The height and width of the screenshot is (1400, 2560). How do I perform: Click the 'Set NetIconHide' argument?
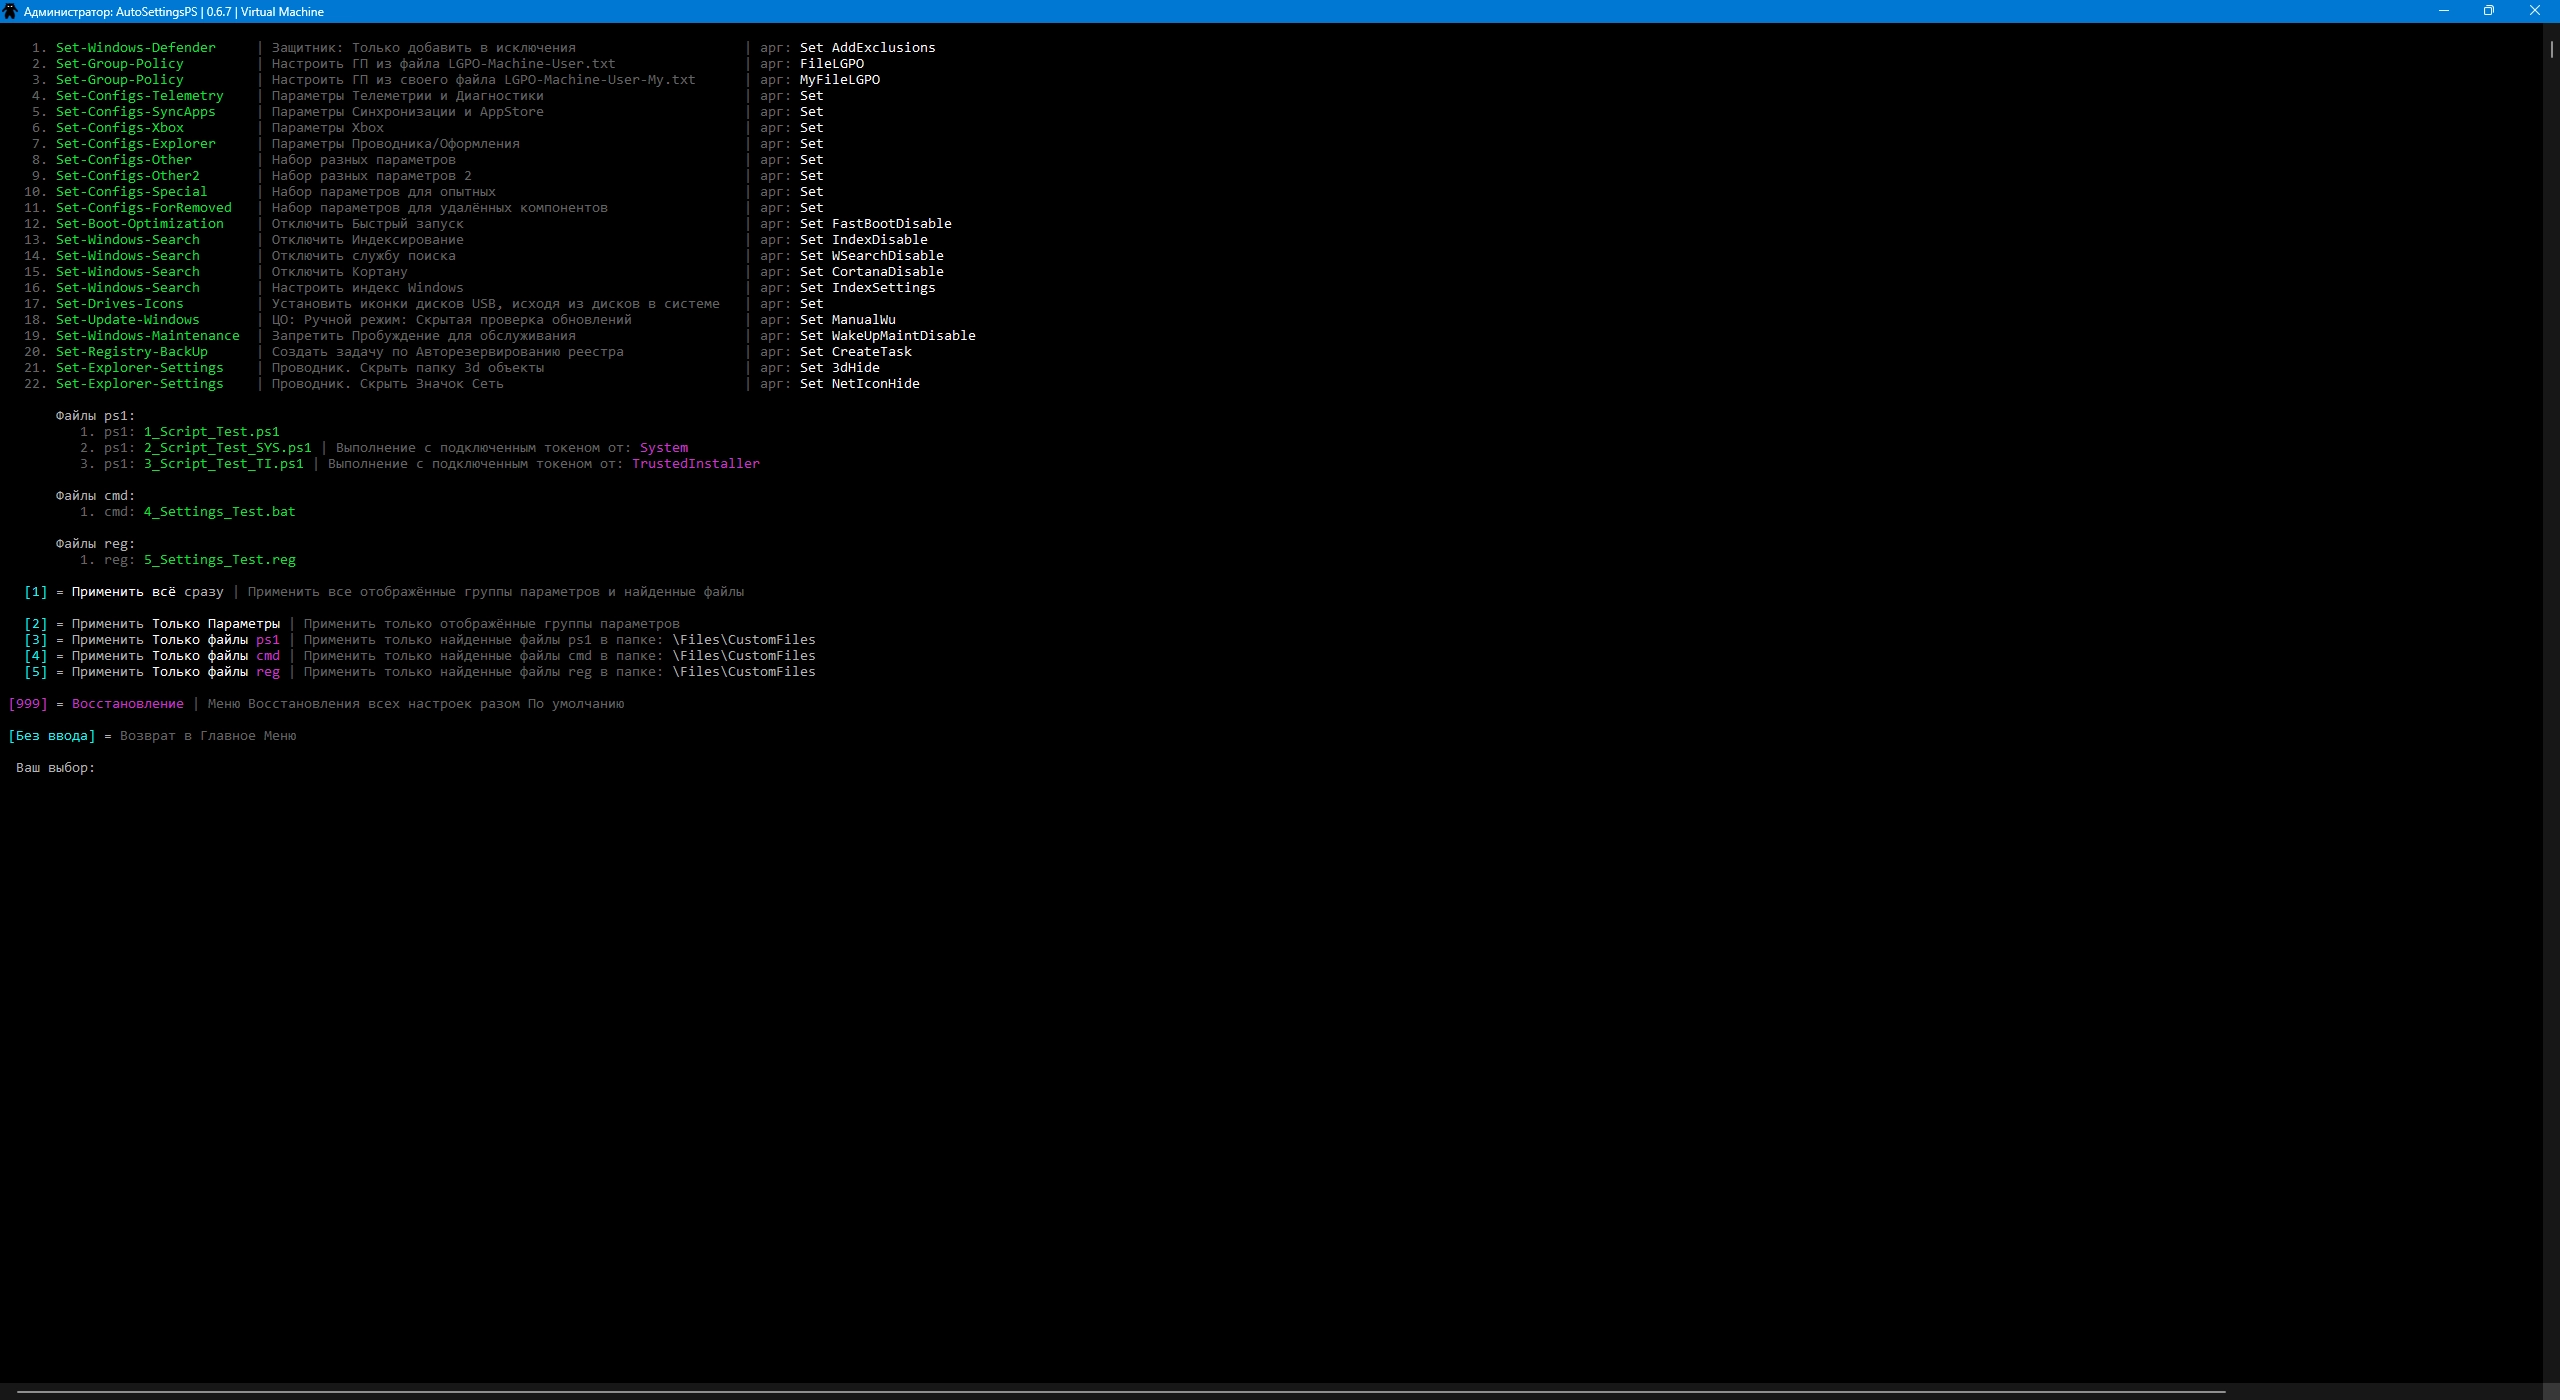860,384
